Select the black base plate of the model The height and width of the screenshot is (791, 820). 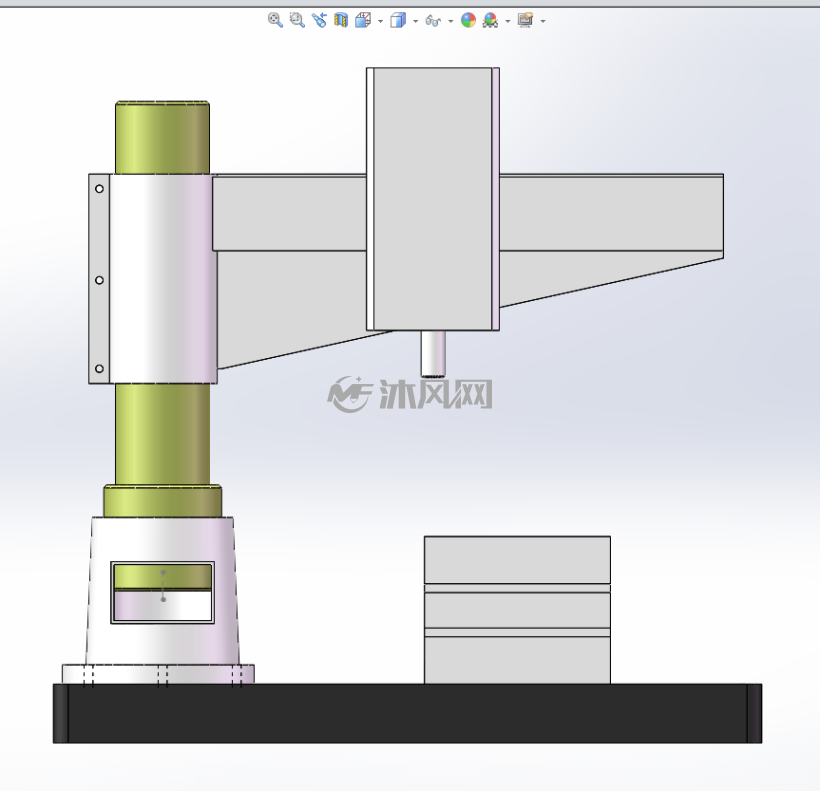click(x=407, y=713)
